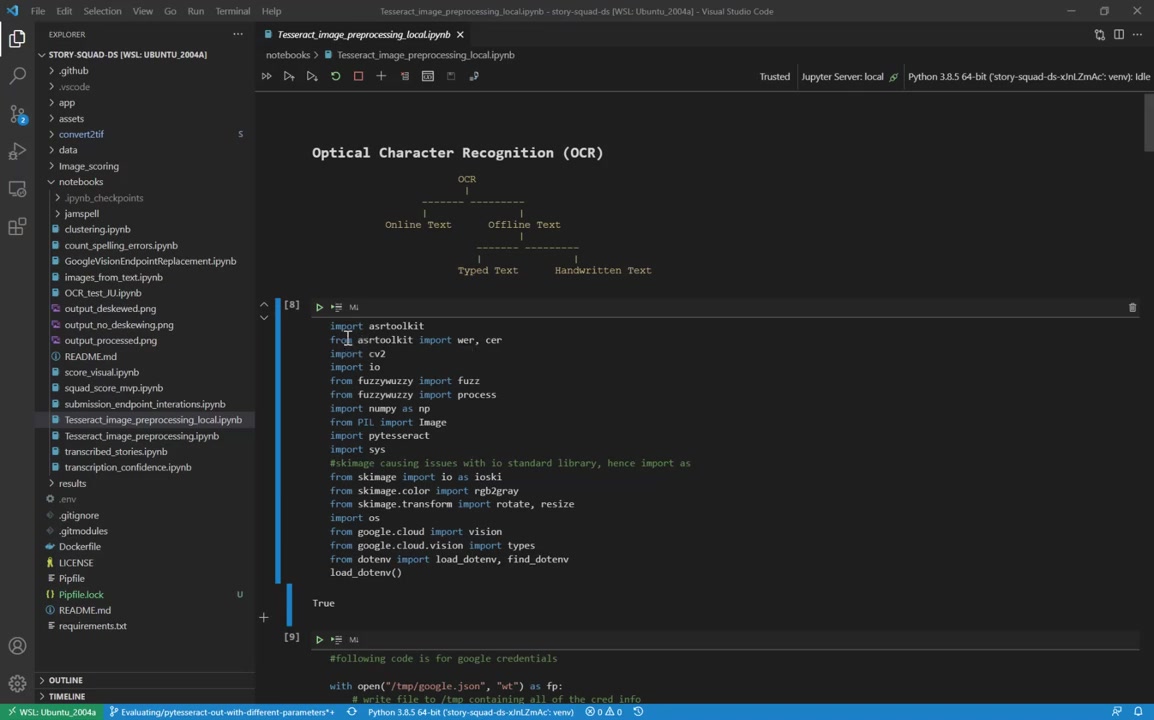Click the WSL: Ubuntu_2004a remote indicator
Viewport: 1154px width, 720px height.
[x=50, y=712]
